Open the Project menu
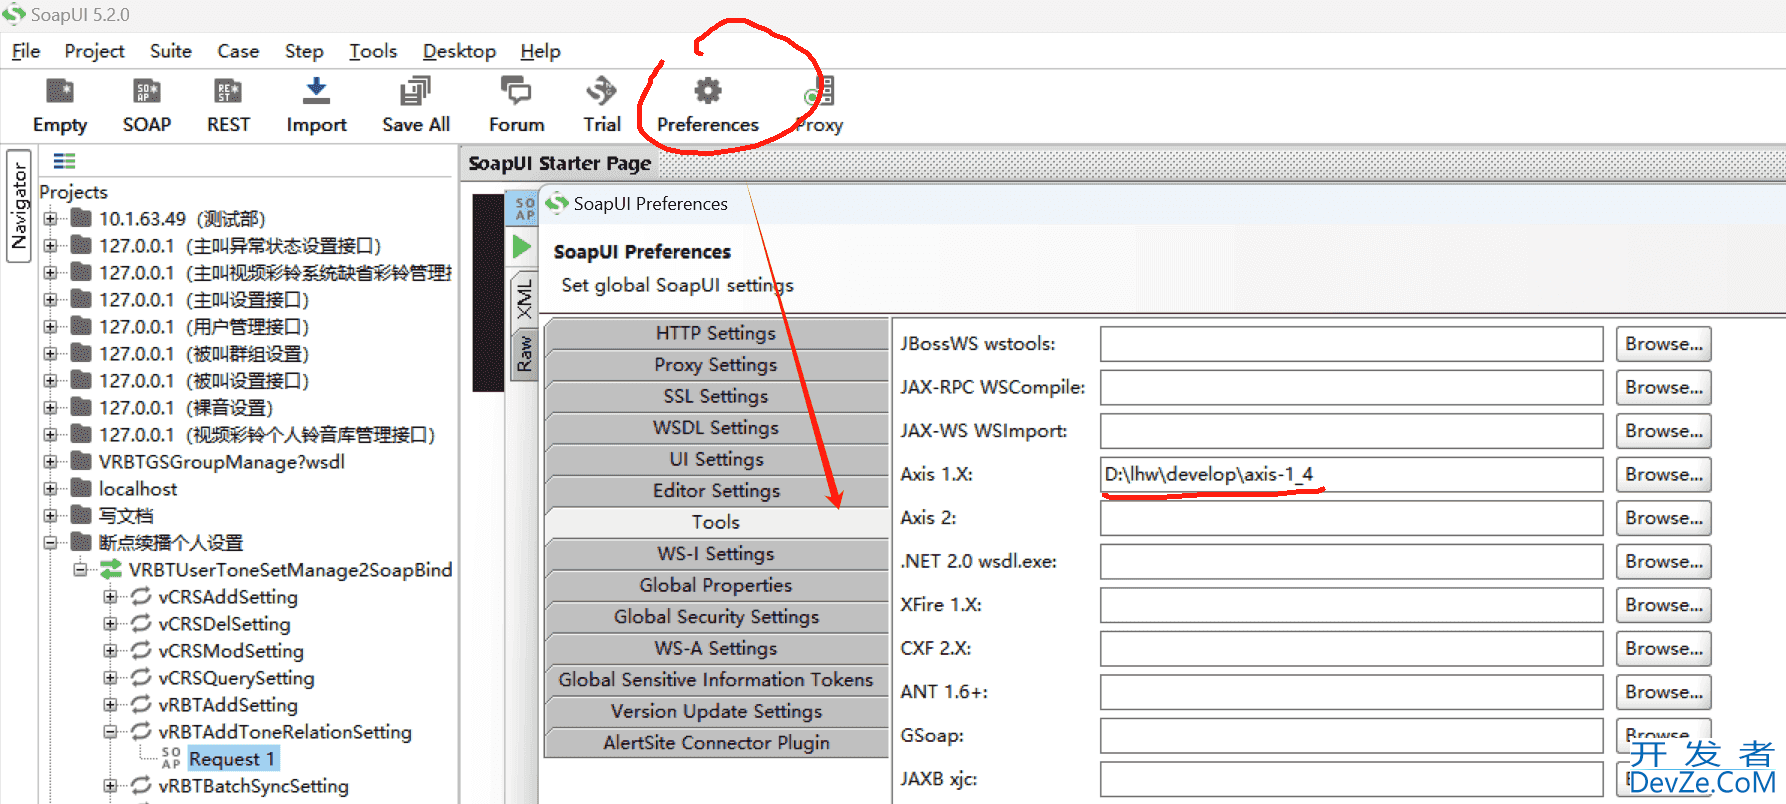The height and width of the screenshot is (804, 1786). tap(94, 51)
